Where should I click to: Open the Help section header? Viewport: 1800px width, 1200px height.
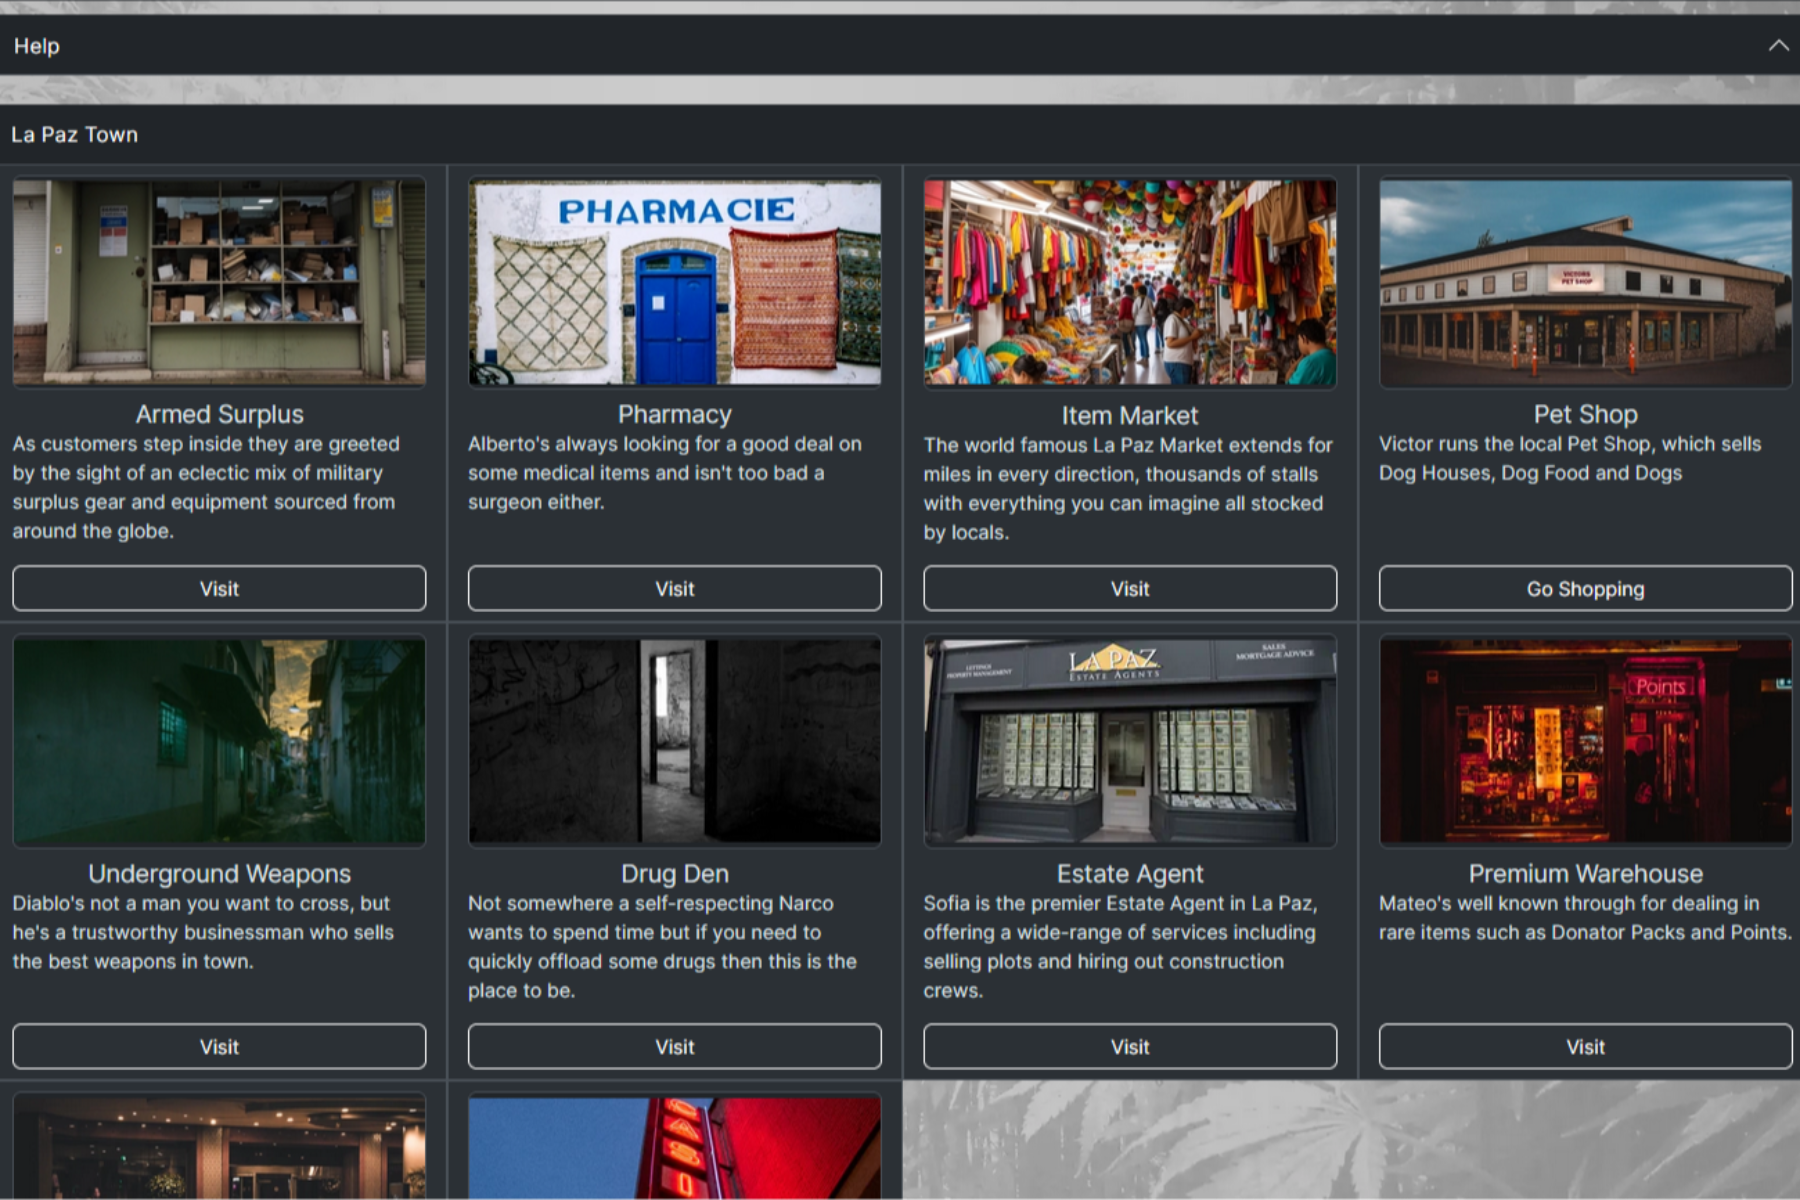[x=900, y=45]
